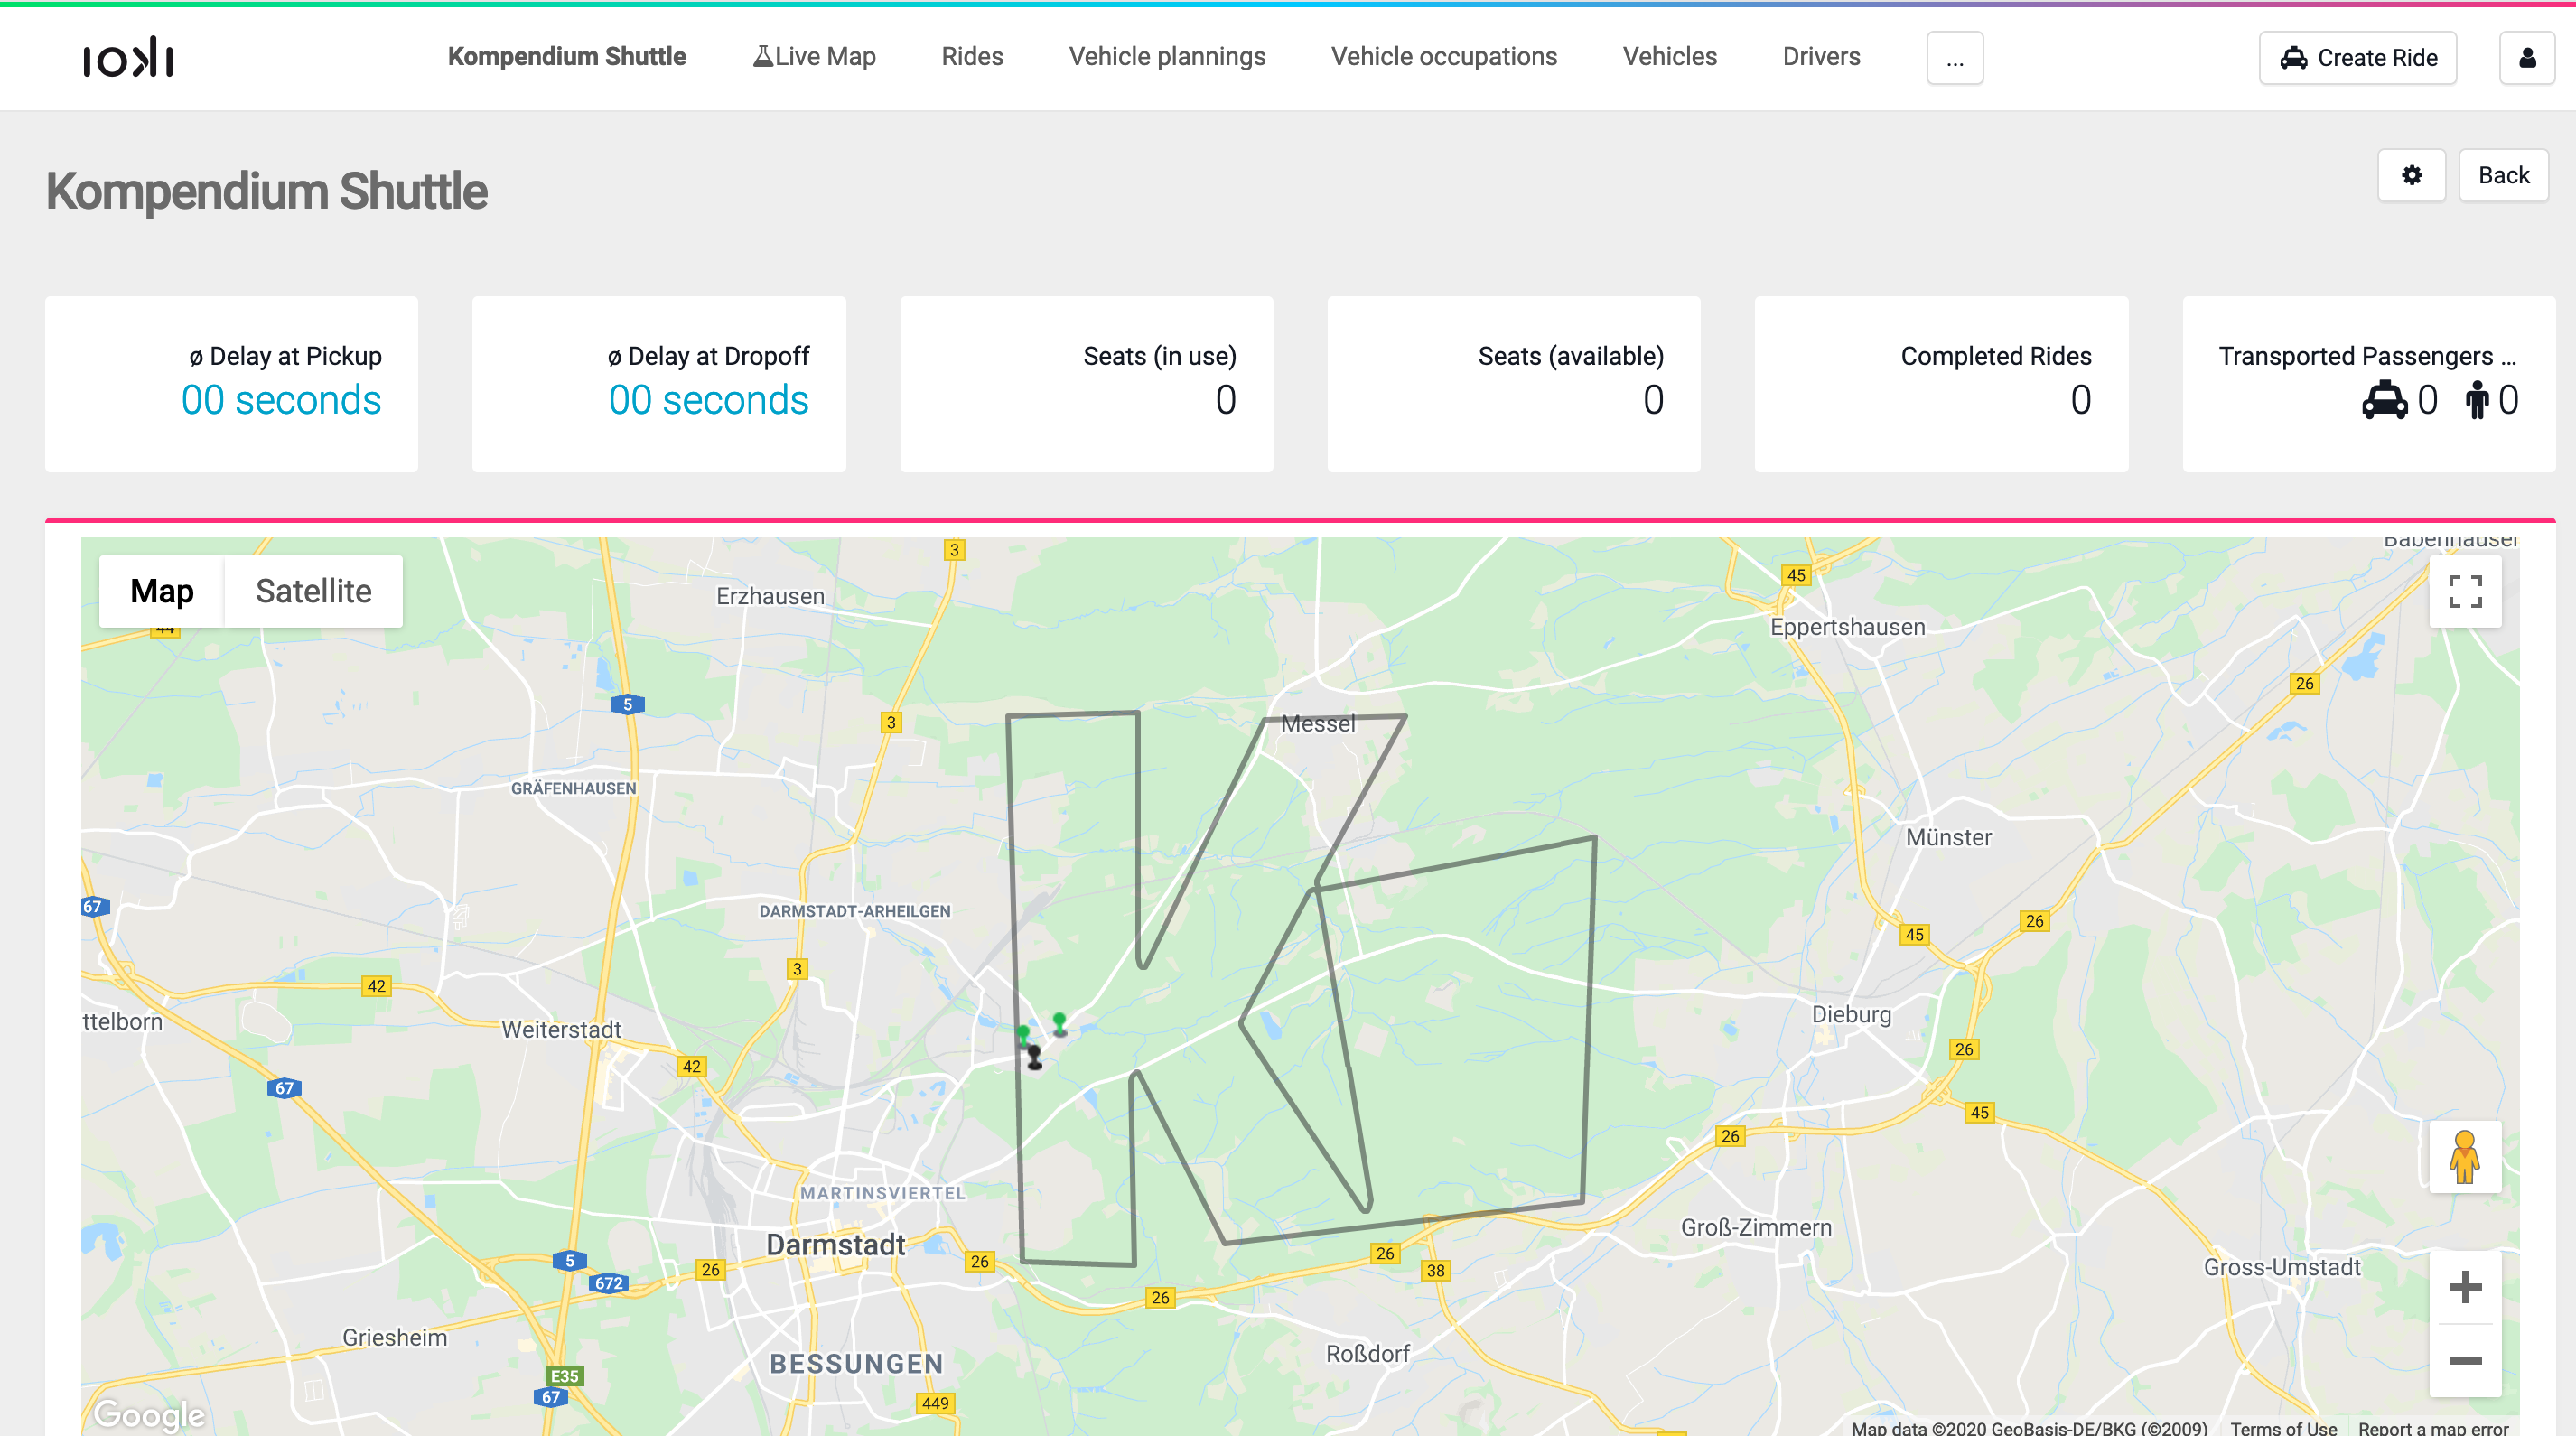Open Vehicle occupations
This screenshot has width=2576, height=1436.
coord(1444,57)
